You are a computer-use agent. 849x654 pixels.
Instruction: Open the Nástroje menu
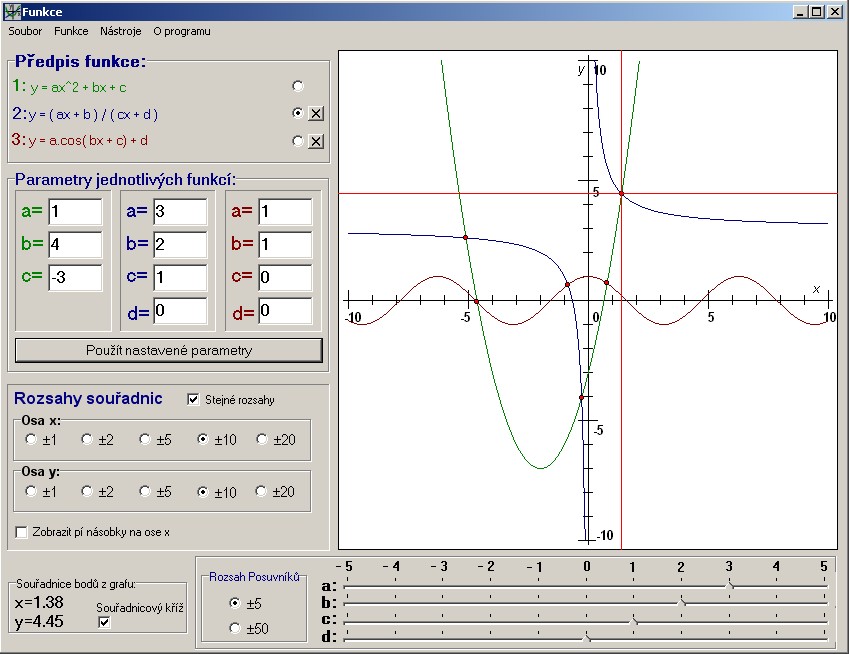click(120, 31)
